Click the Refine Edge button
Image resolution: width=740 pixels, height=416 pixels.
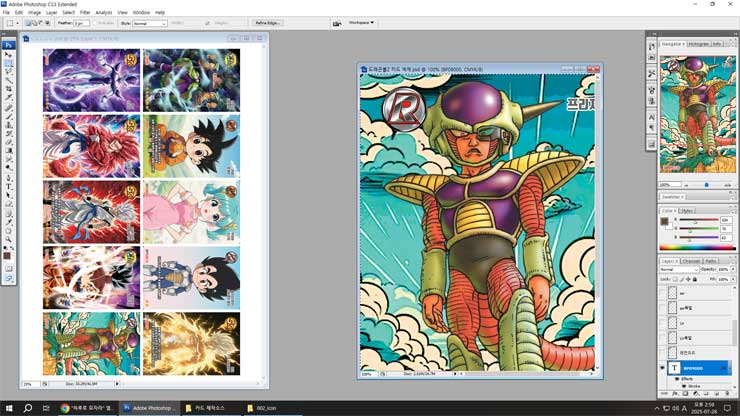point(267,23)
